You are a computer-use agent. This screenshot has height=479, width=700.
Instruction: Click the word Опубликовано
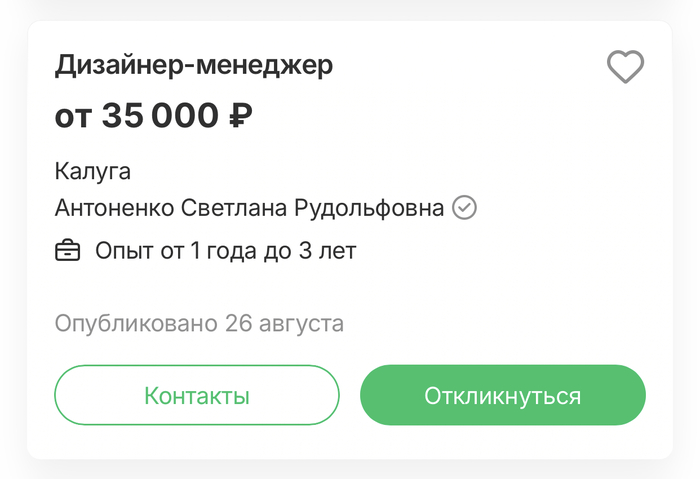pos(136,323)
